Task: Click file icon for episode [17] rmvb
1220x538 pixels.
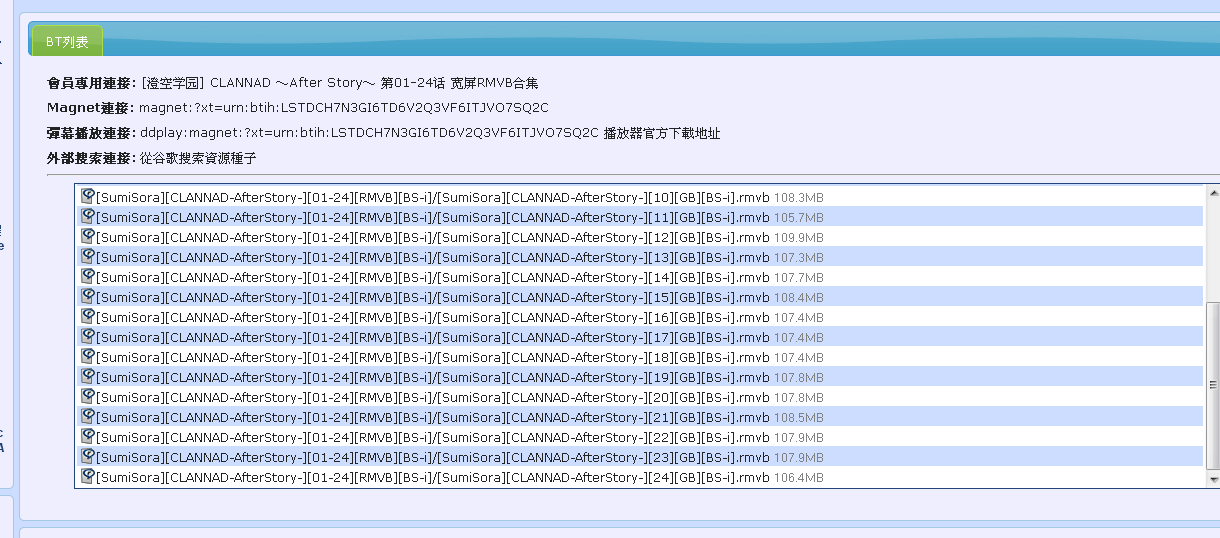Action: [87, 336]
